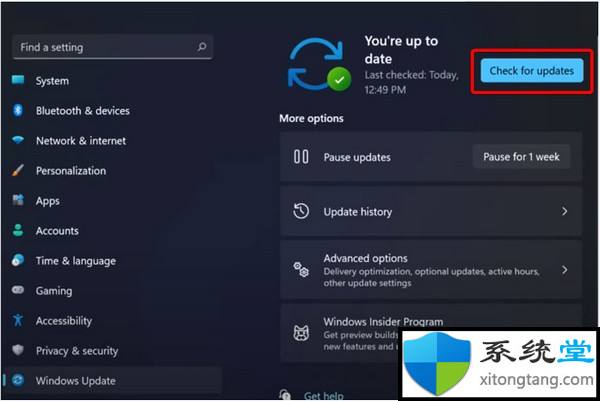
Task: Expand Update history chevron
Action: (x=565, y=211)
